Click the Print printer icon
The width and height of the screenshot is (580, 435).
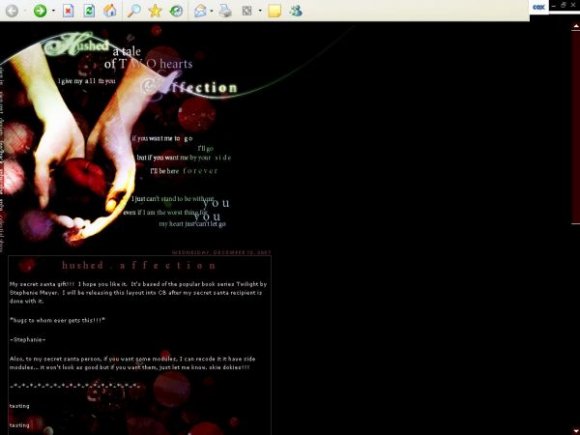click(225, 11)
